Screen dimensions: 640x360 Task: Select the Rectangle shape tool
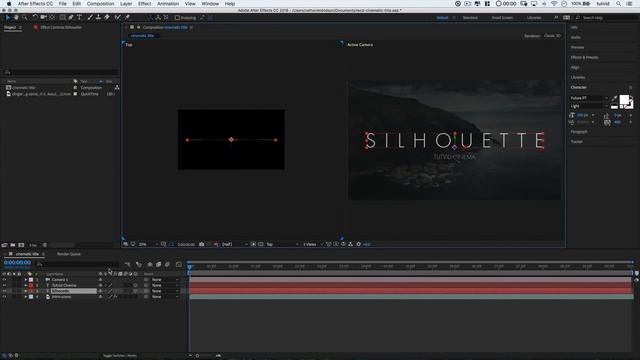pos(62,18)
